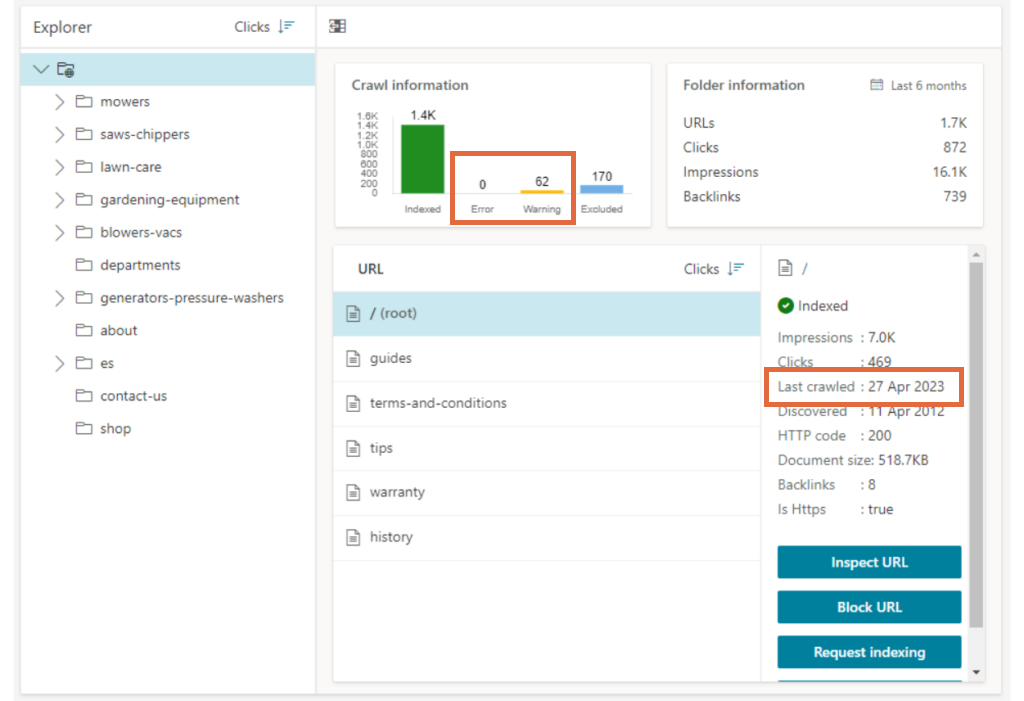The height and width of the screenshot is (701, 1024).
Task: Click the Last crawled date 27 Apr 2023
Action: pyautogui.click(x=906, y=386)
